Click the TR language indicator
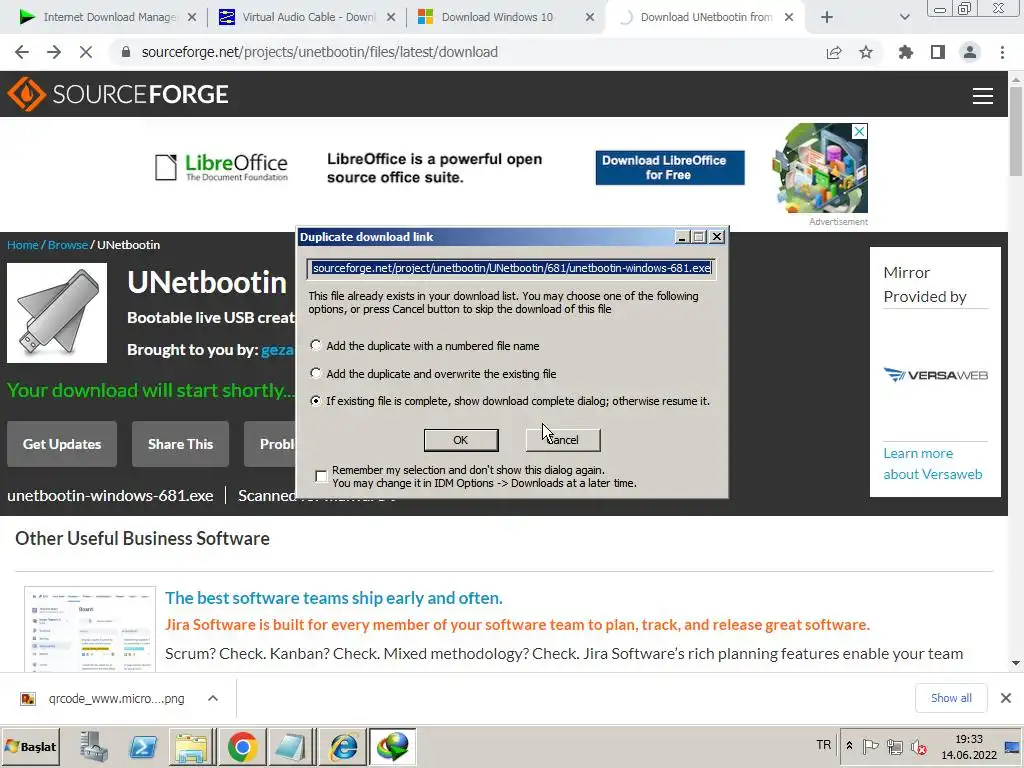 (824, 745)
